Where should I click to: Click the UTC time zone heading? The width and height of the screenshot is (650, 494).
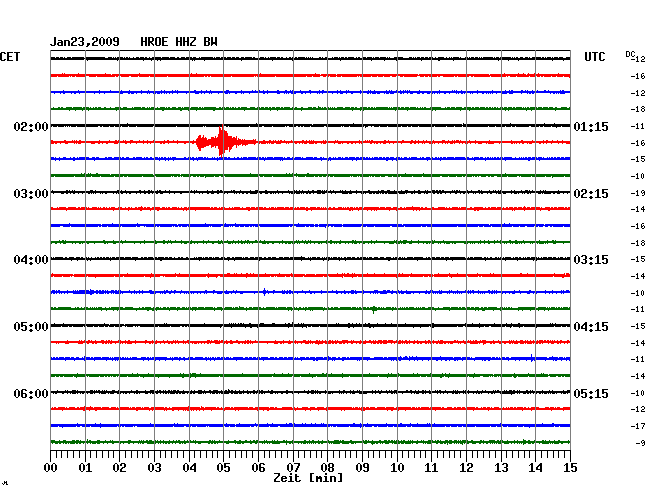point(594,56)
